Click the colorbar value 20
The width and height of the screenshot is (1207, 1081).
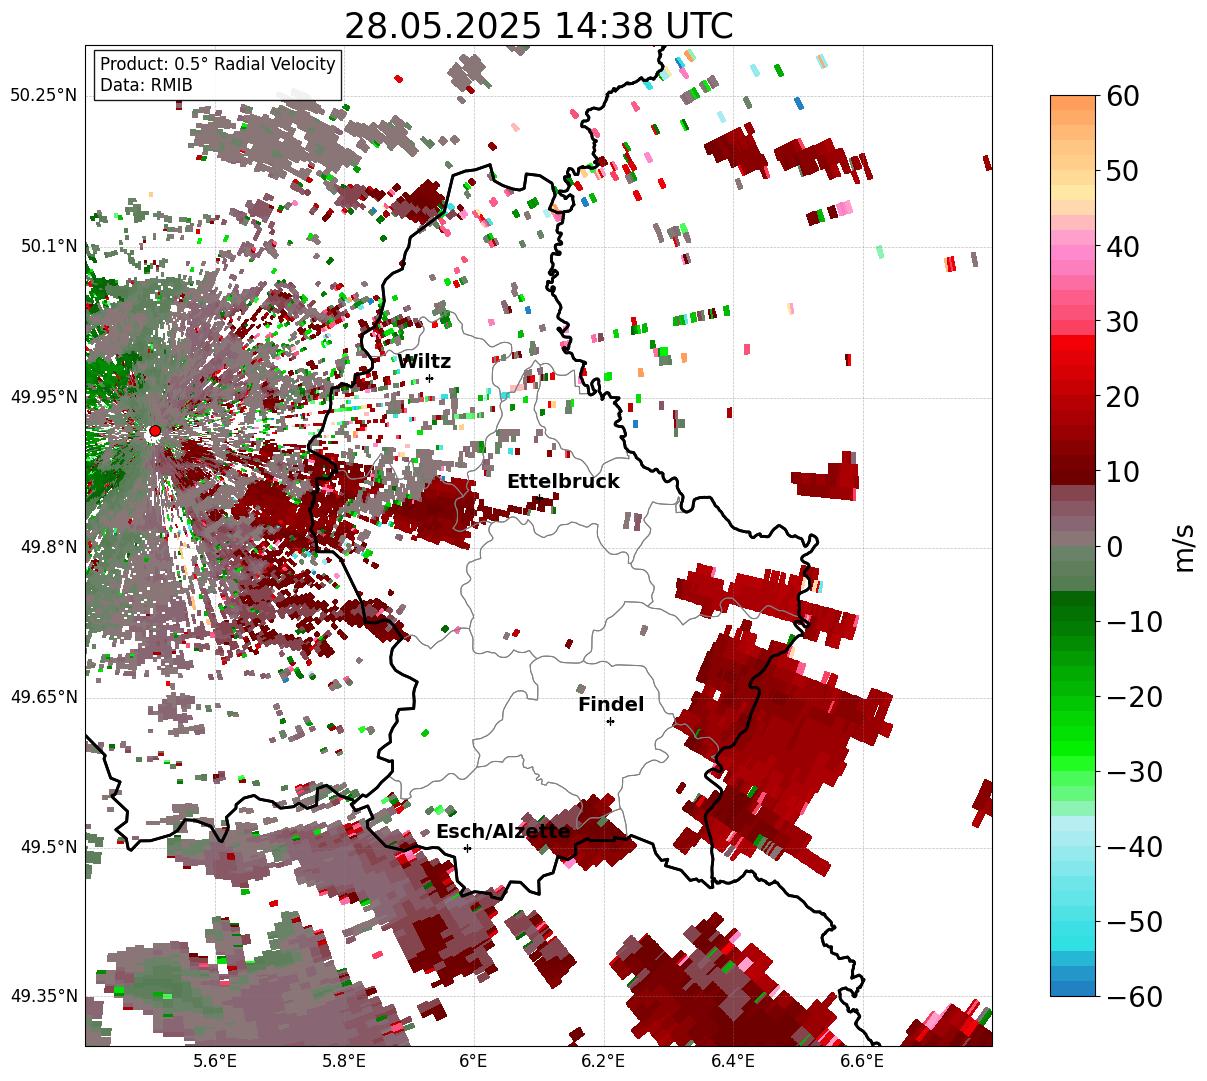(x=1121, y=397)
